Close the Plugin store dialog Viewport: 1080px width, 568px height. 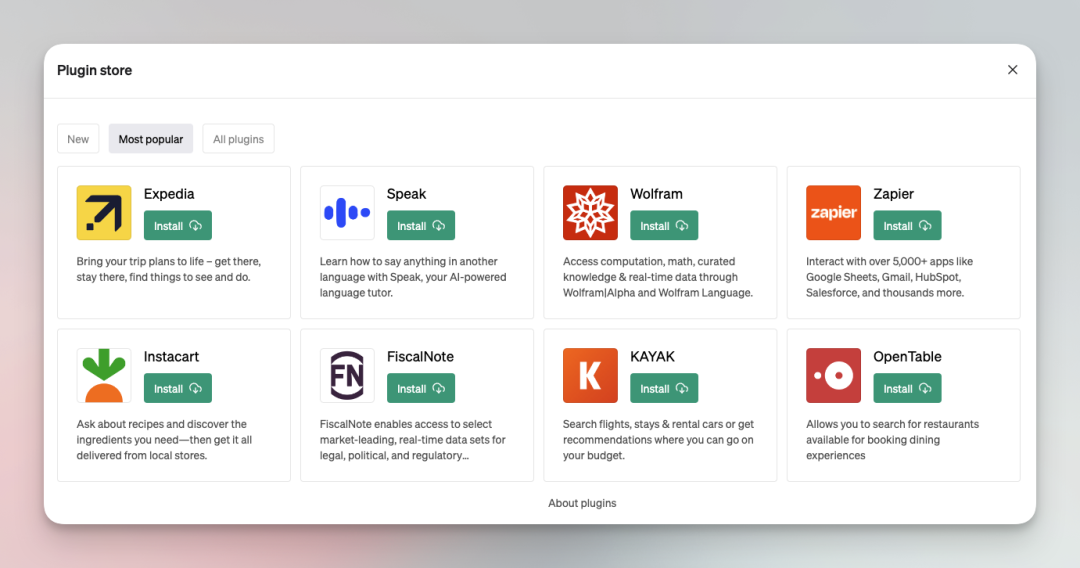click(x=1012, y=70)
